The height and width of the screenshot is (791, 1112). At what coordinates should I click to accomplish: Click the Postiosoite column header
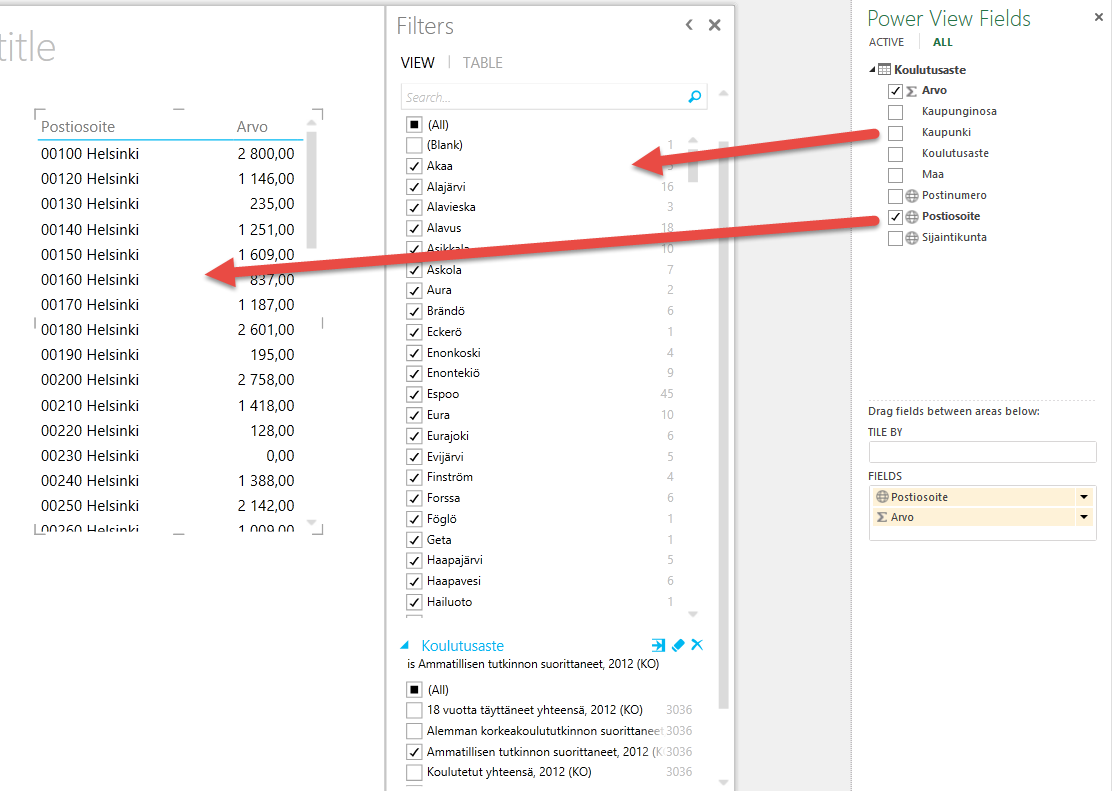click(78, 127)
